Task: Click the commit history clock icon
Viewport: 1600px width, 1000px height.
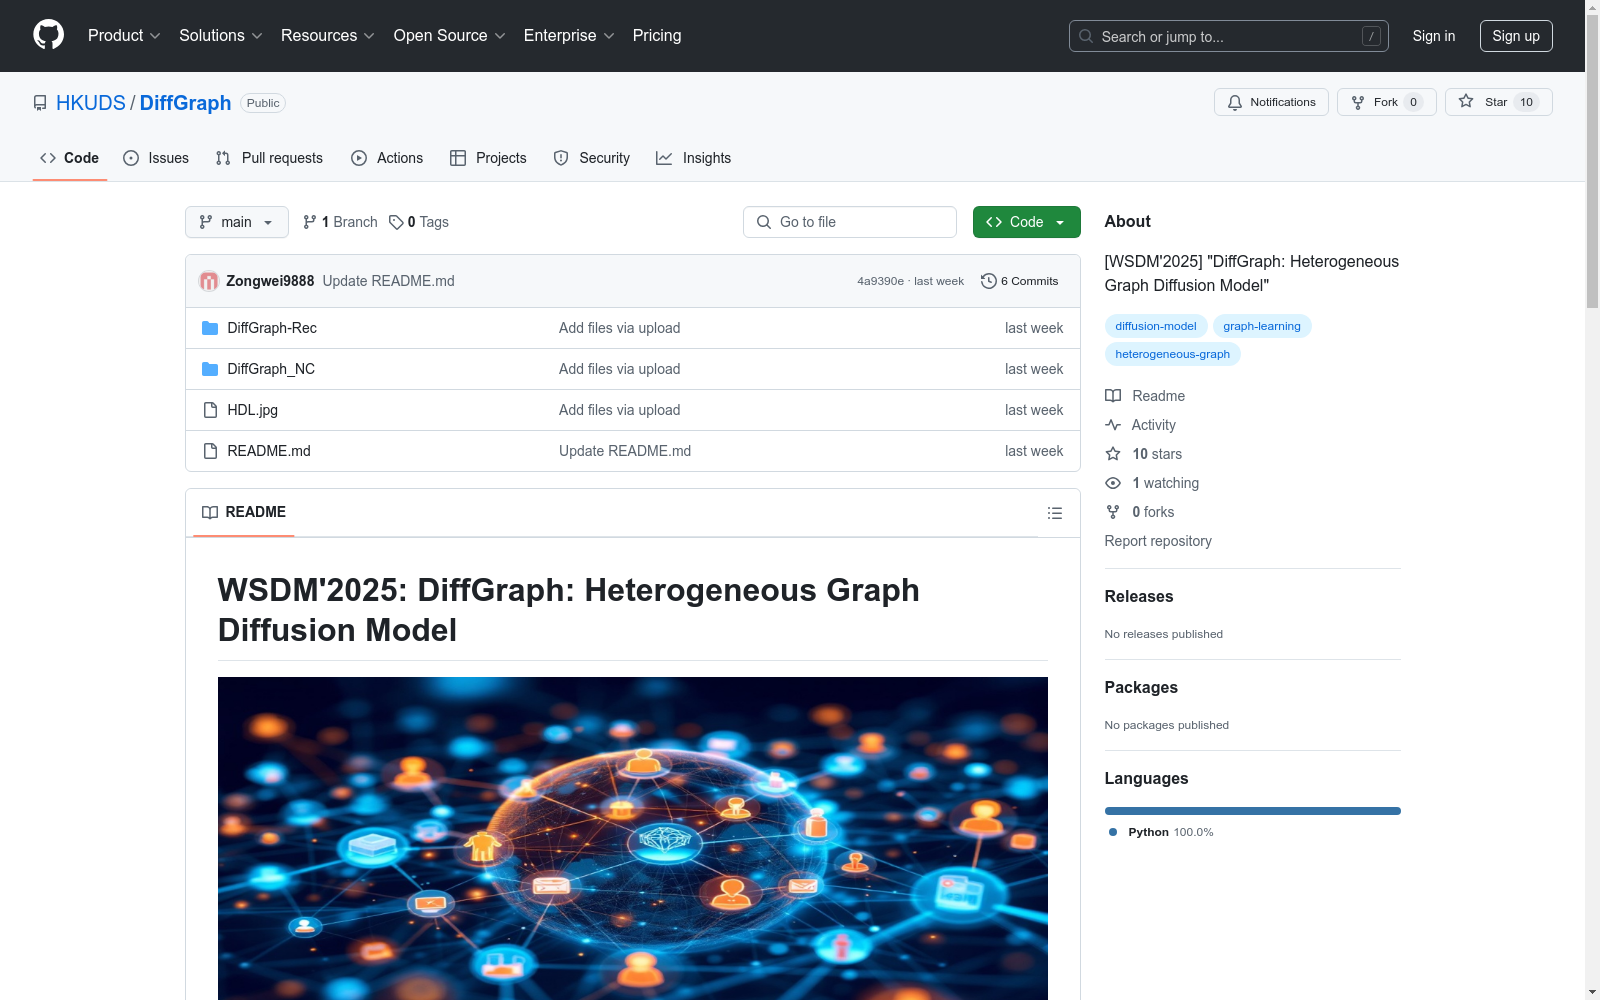Action: (x=988, y=281)
